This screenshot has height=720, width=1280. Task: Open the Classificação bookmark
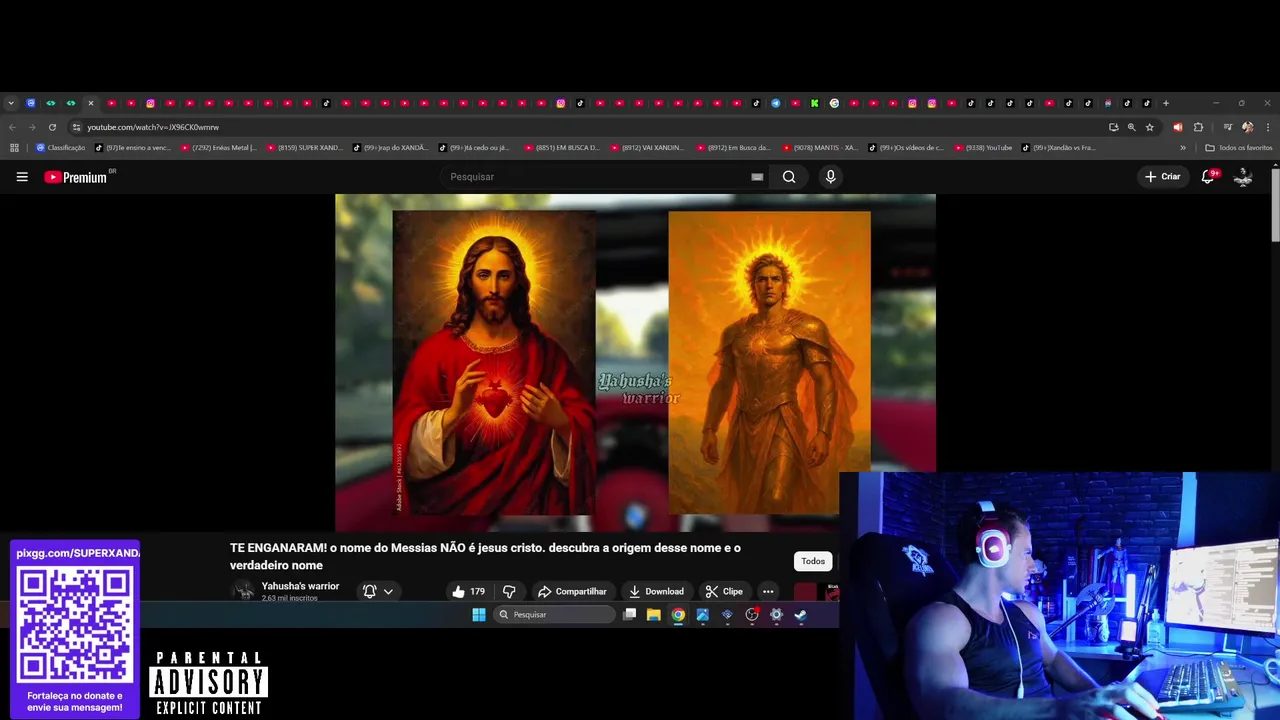coord(60,148)
